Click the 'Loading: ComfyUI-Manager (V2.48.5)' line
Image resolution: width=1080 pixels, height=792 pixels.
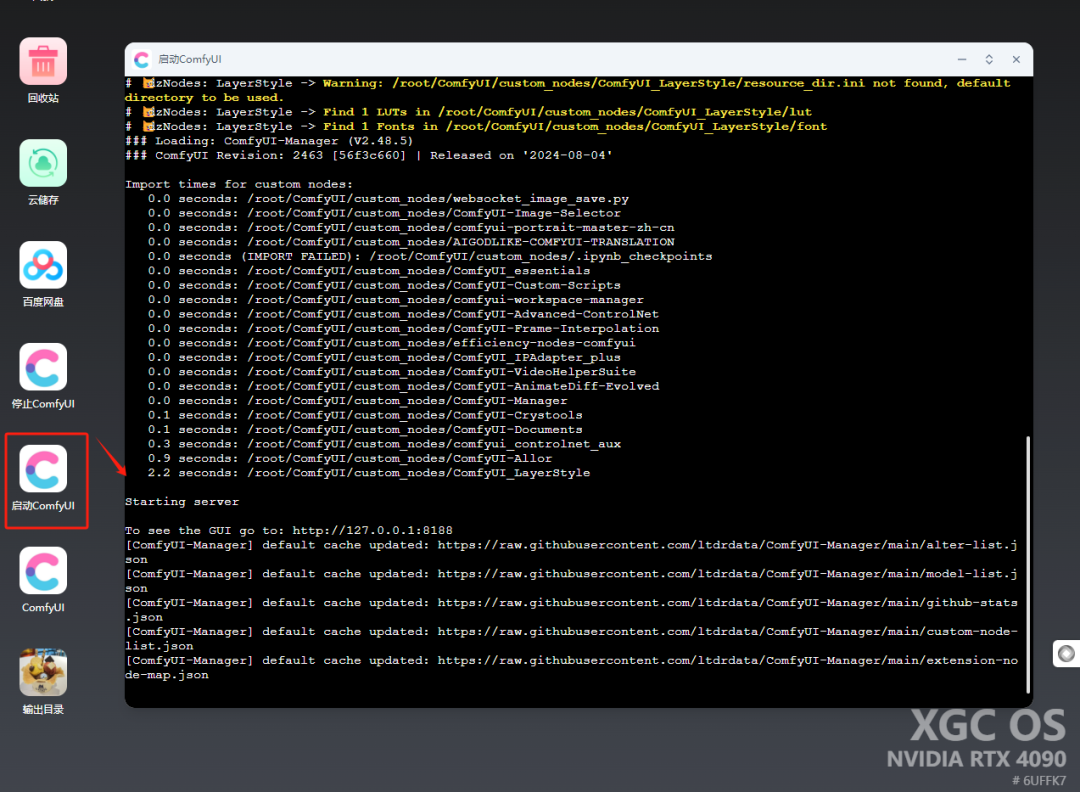[x=269, y=140]
